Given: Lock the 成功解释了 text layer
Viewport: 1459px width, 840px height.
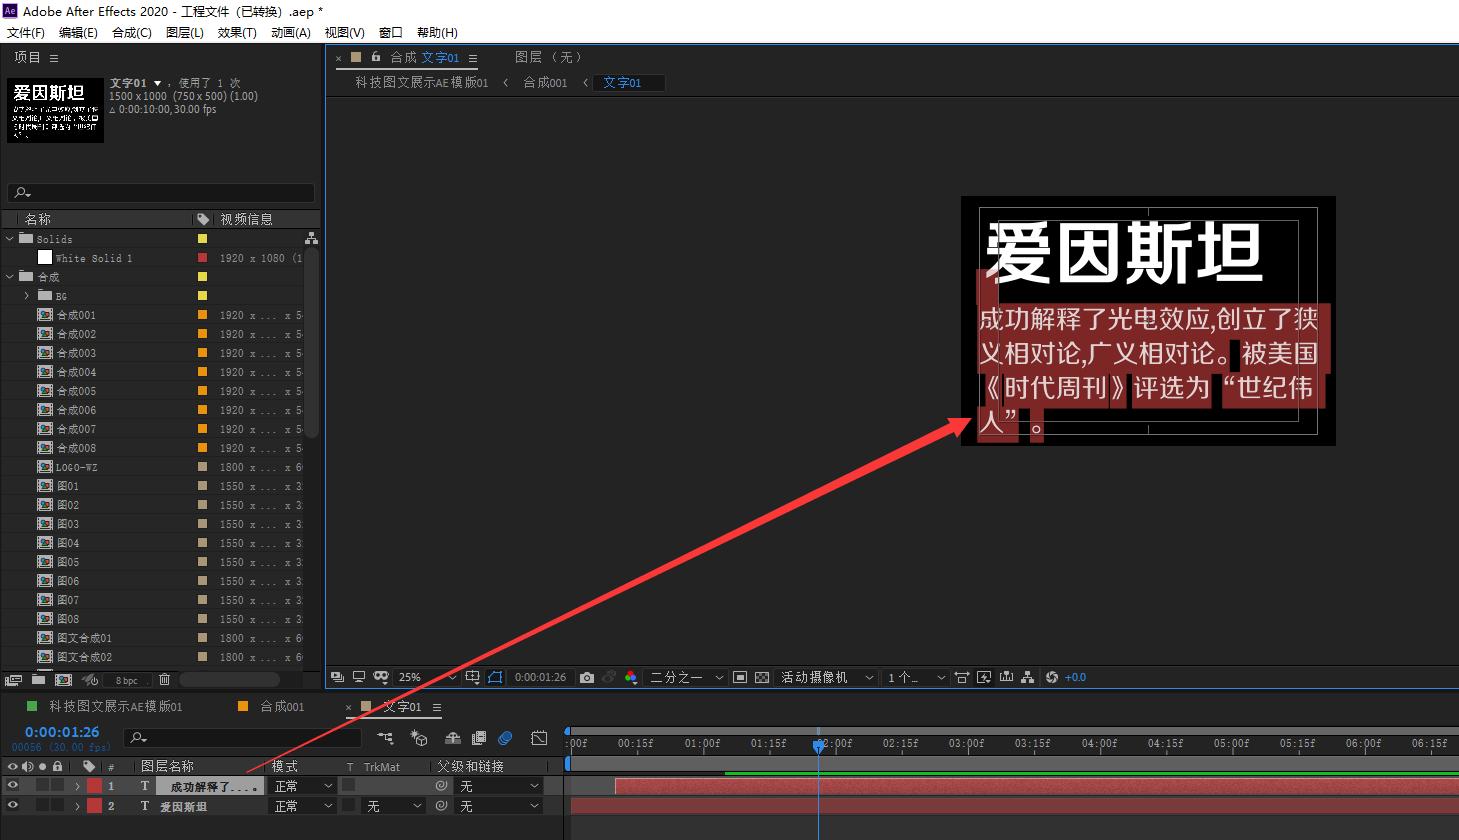Looking at the screenshot, I should (x=58, y=785).
